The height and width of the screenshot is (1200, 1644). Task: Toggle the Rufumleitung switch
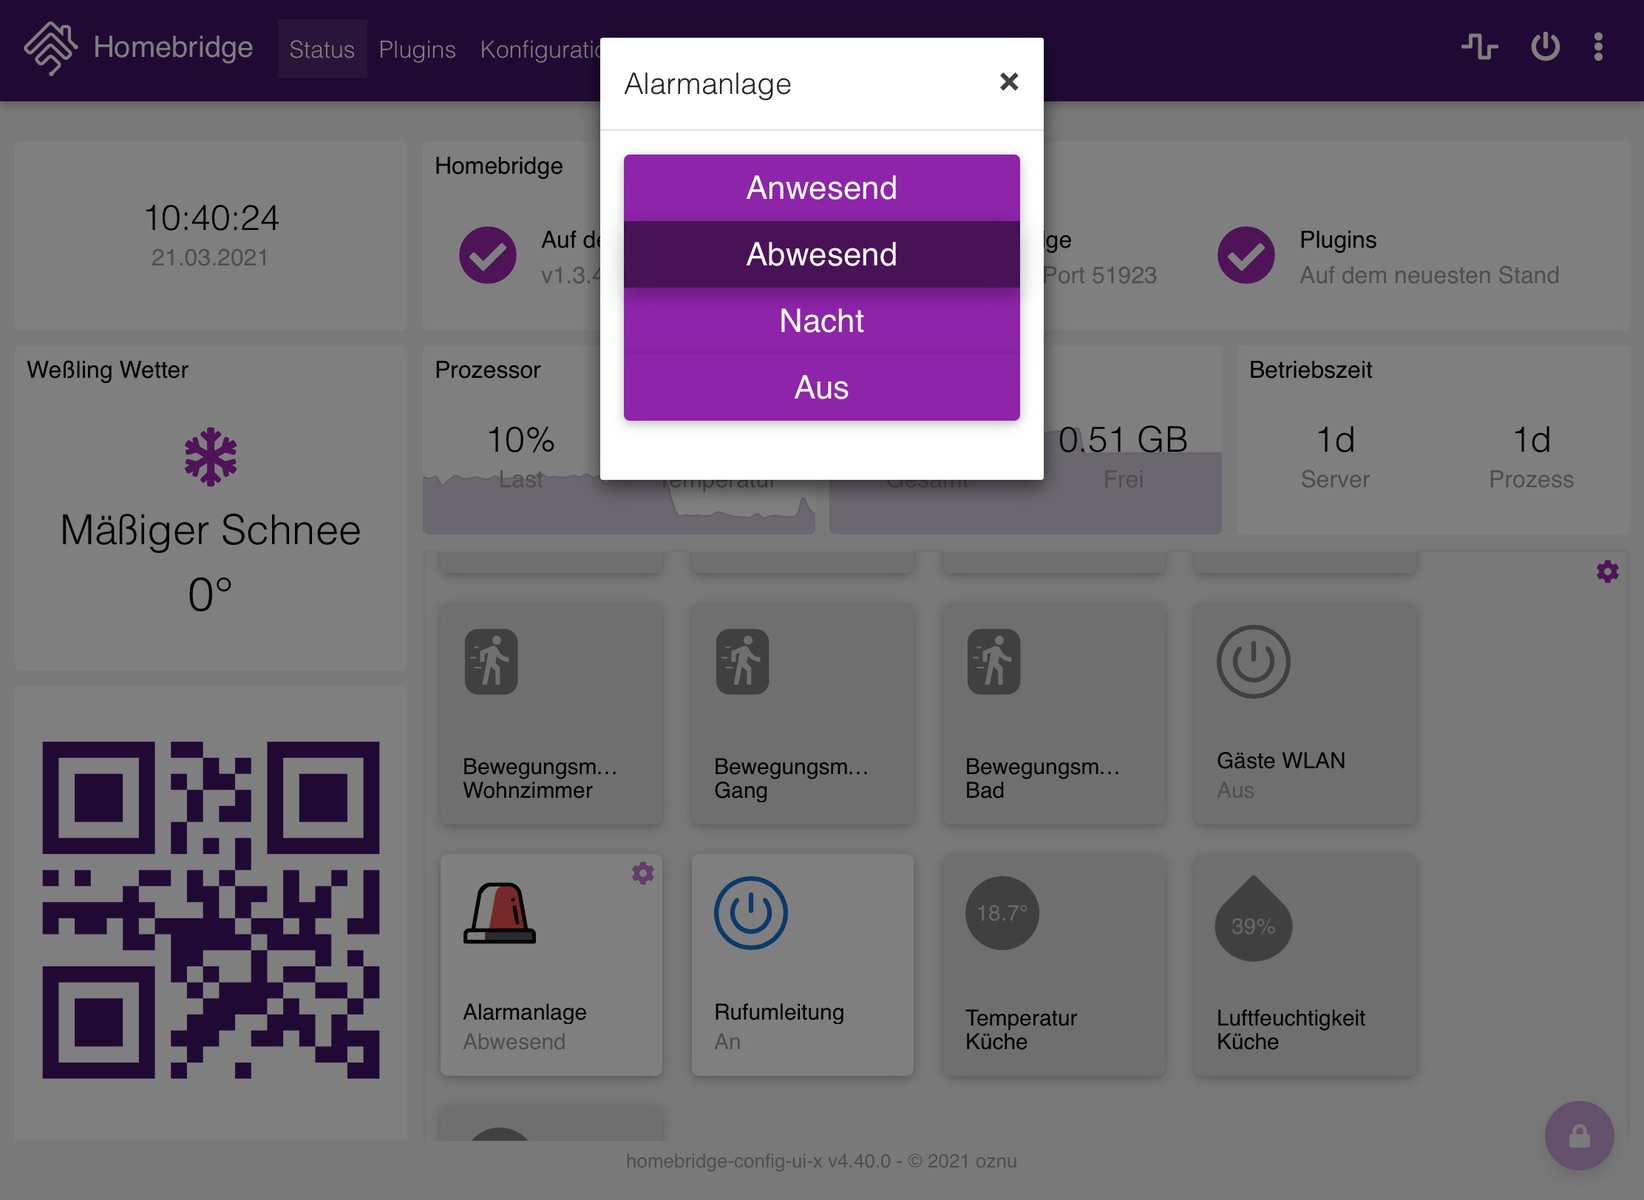tap(803, 965)
